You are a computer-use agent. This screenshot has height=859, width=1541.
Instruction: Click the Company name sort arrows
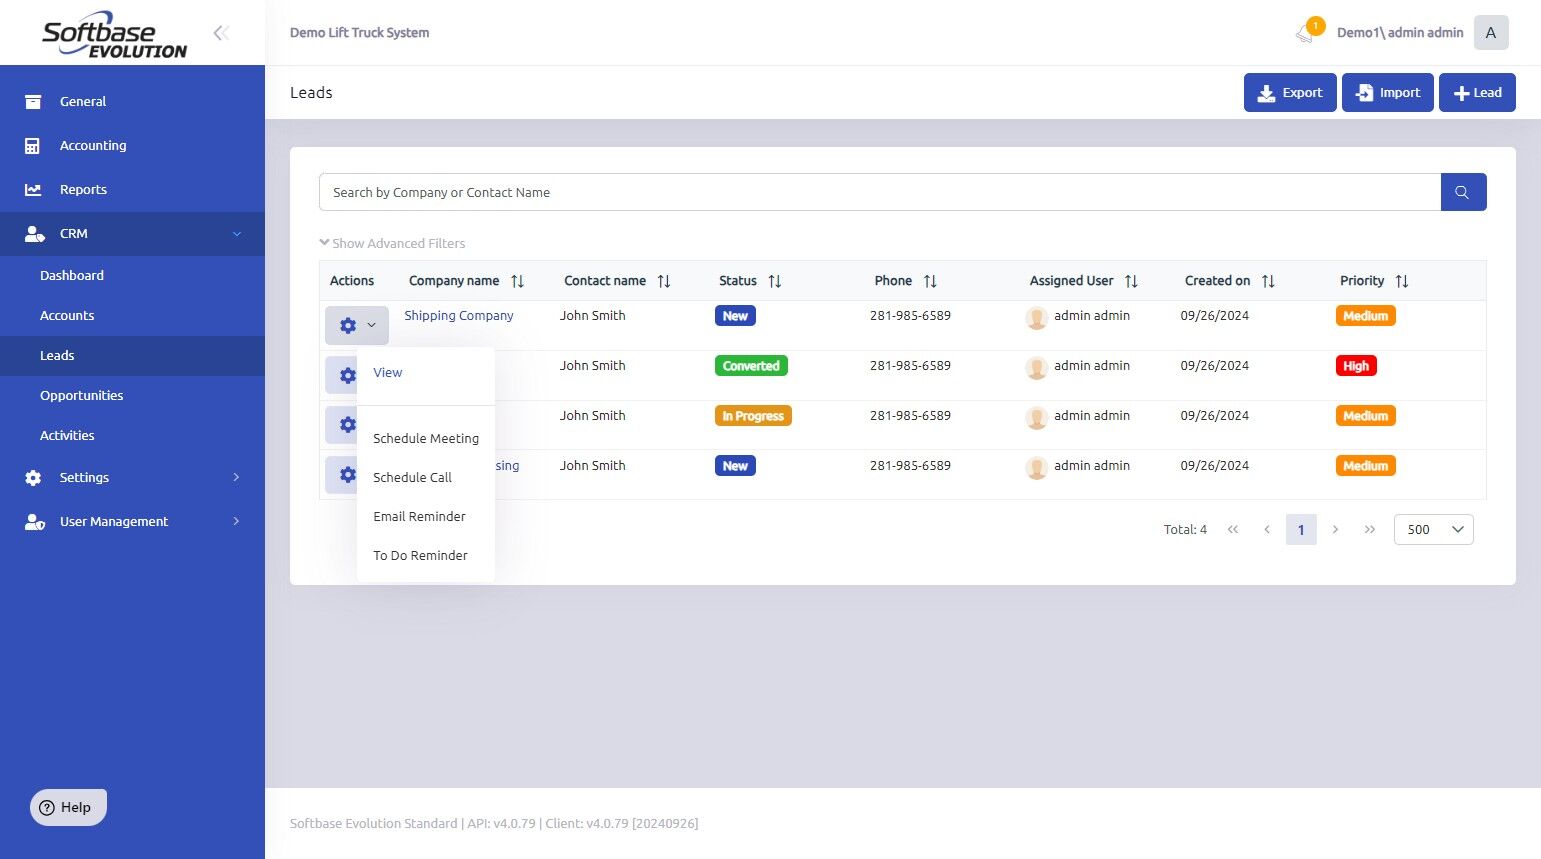click(x=517, y=281)
